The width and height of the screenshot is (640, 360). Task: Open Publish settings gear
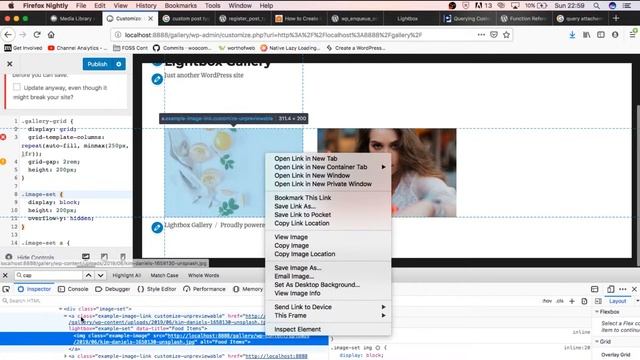click(x=119, y=64)
